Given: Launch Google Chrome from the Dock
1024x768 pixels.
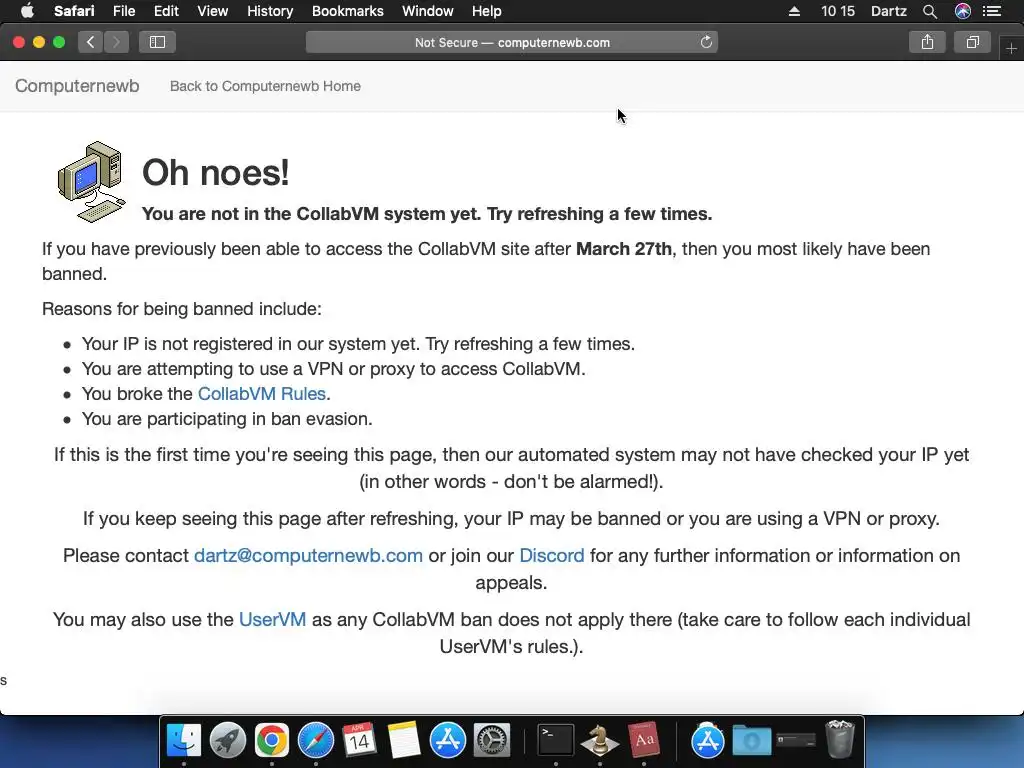Looking at the screenshot, I should click(x=272, y=741).
